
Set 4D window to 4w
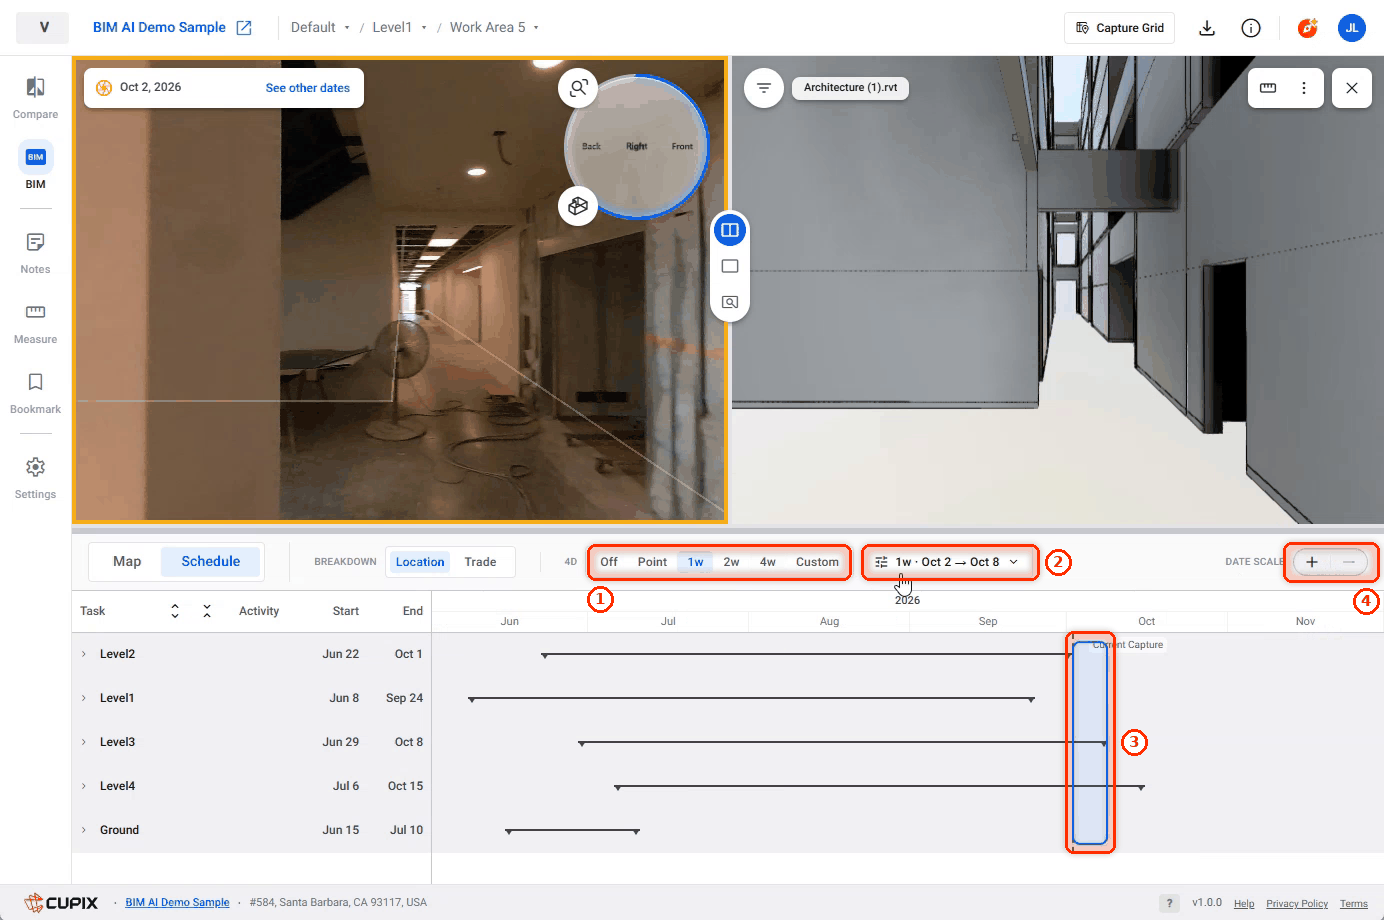(768, 562)
